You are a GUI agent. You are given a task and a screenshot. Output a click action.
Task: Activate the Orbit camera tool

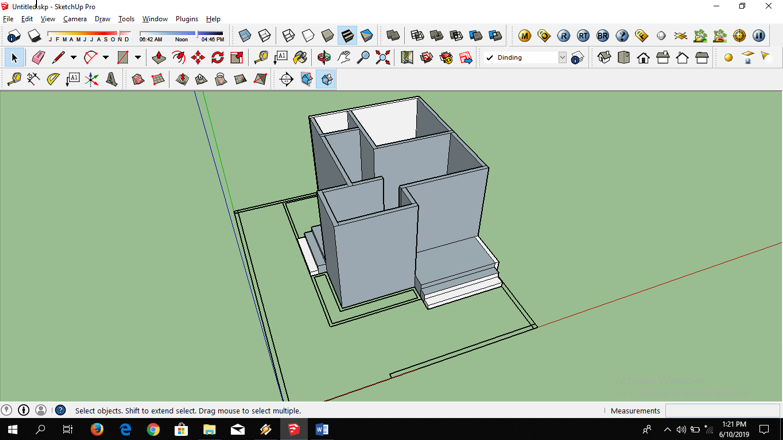[x=324, y=58]
